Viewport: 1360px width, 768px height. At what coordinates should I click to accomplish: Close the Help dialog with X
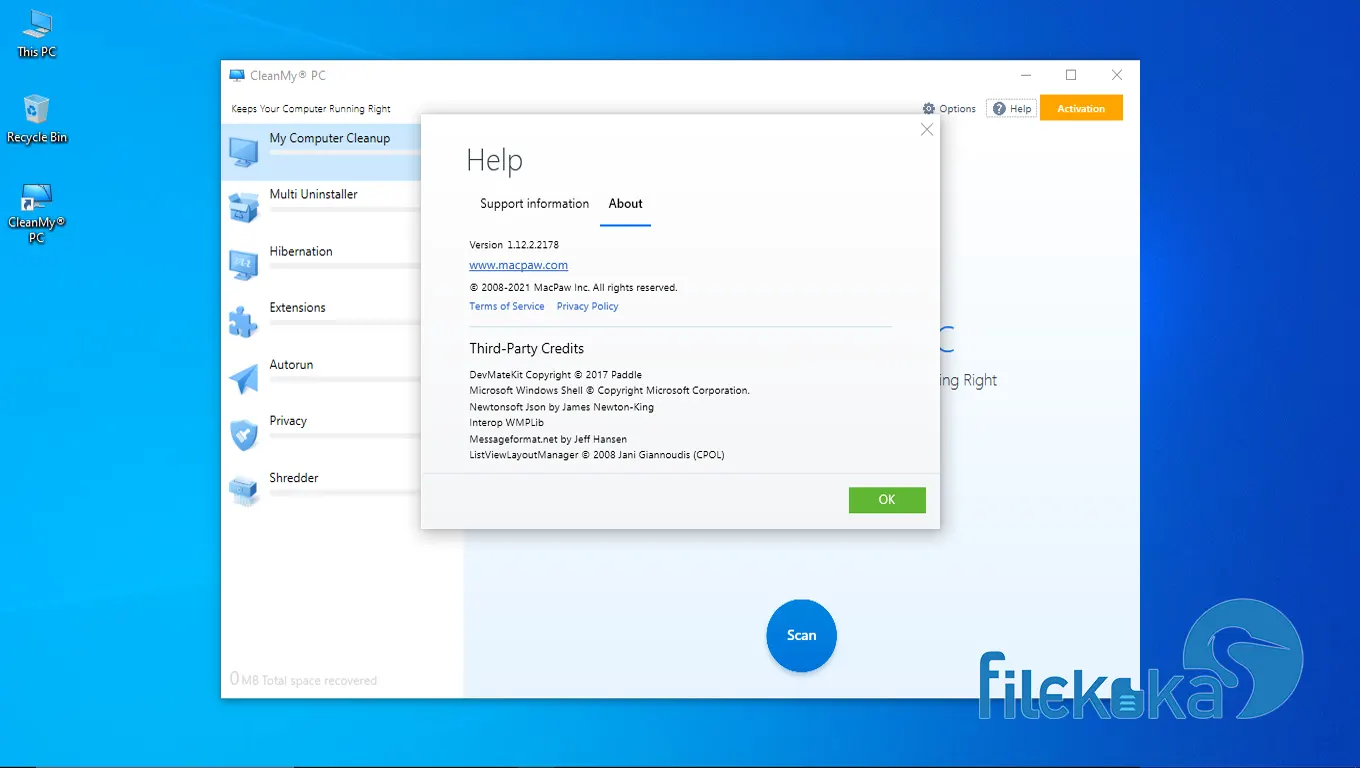point(927,130)
